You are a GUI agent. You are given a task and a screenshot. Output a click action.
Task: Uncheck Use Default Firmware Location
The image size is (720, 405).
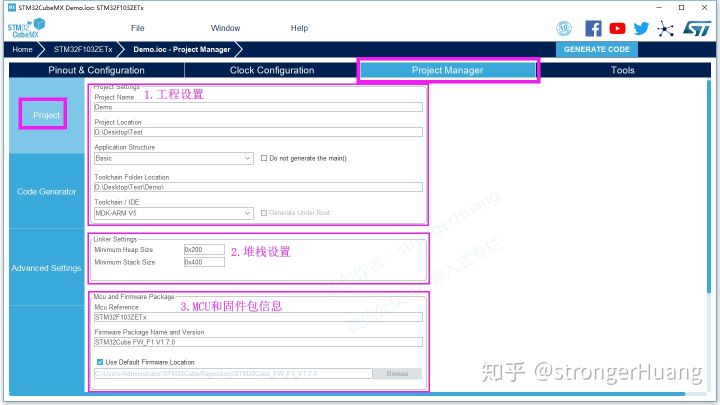click(x=100, y=362)
